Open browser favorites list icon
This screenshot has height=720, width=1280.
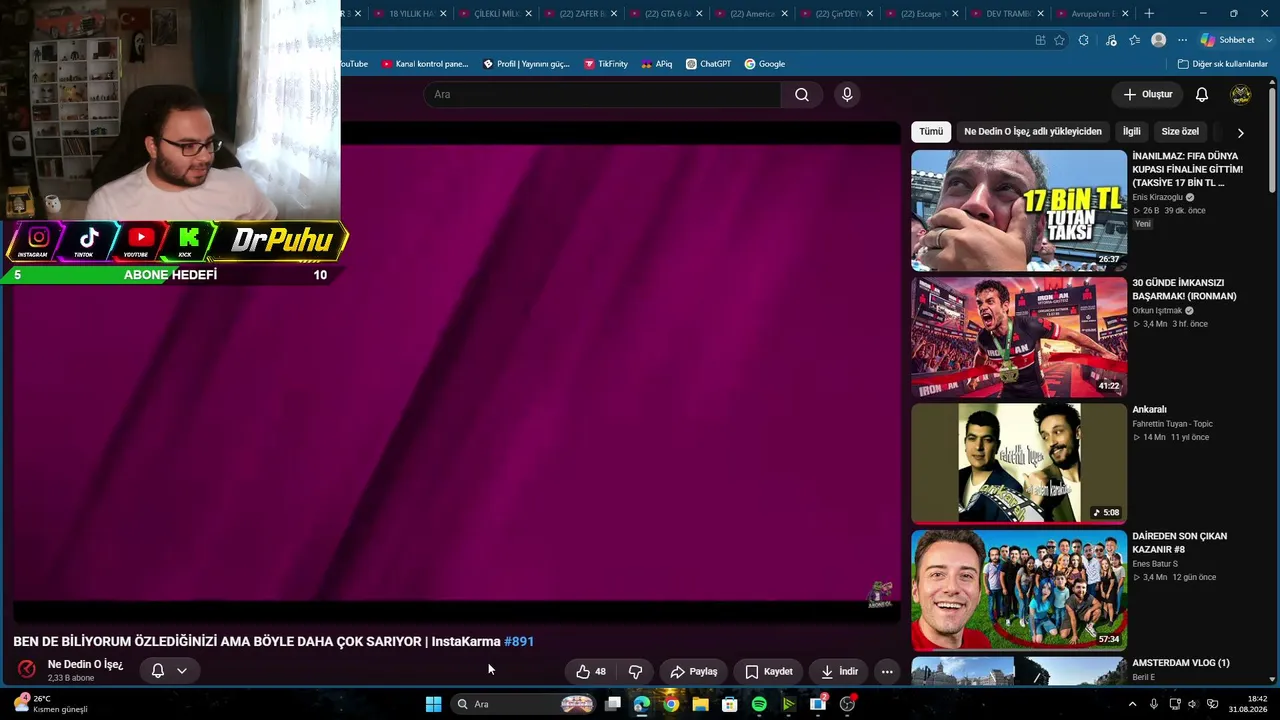[x=1134, y=40]
